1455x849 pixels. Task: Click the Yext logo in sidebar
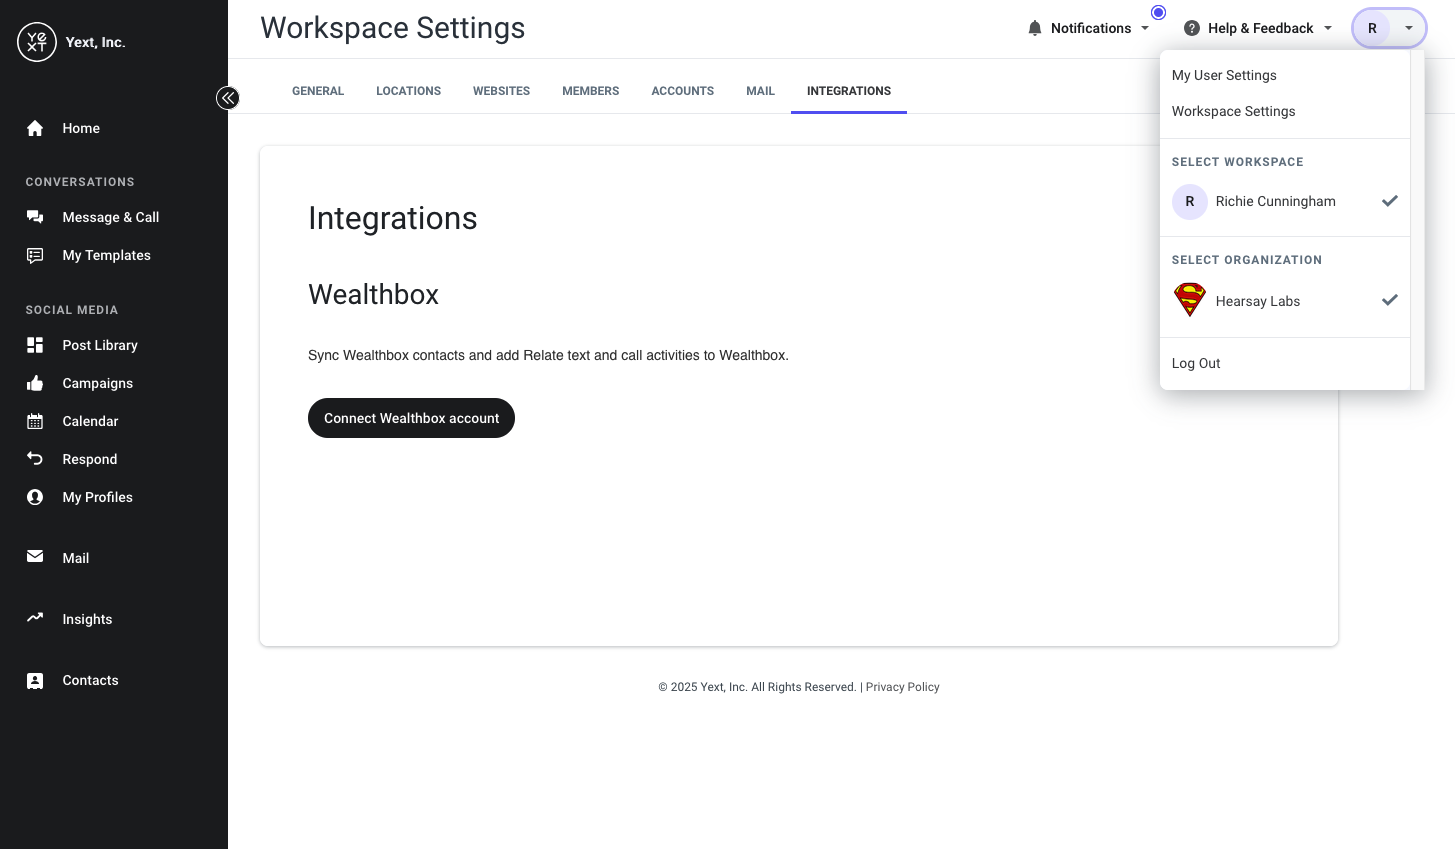37,42
